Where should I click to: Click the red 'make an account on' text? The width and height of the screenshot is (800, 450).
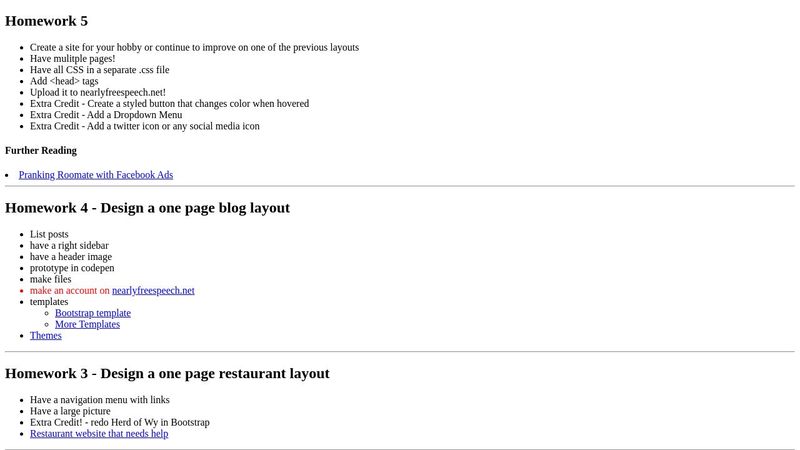click(69, 291)
